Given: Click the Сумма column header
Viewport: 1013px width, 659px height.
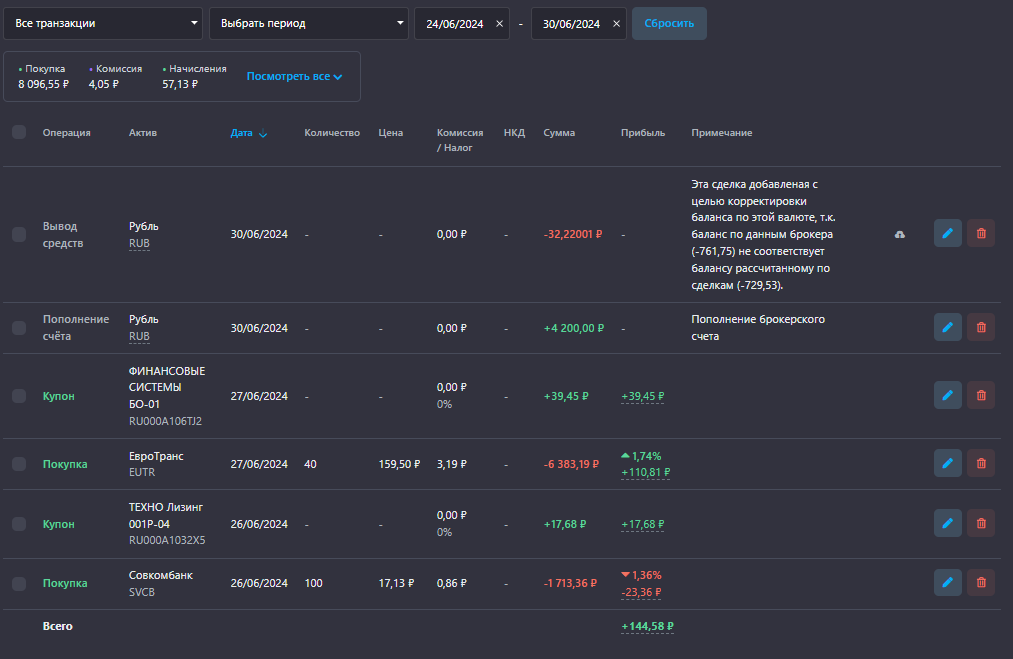Looking at the screenshot, I should click(559, 132).
